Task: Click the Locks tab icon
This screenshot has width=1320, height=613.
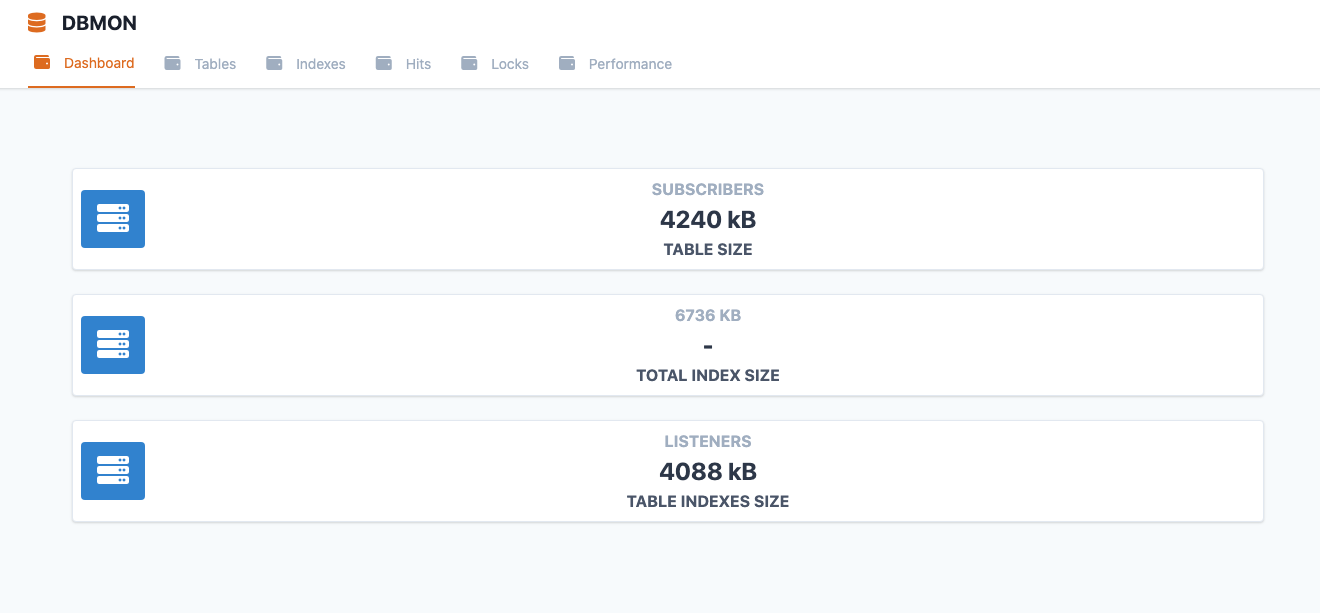Action: (468, 62)
